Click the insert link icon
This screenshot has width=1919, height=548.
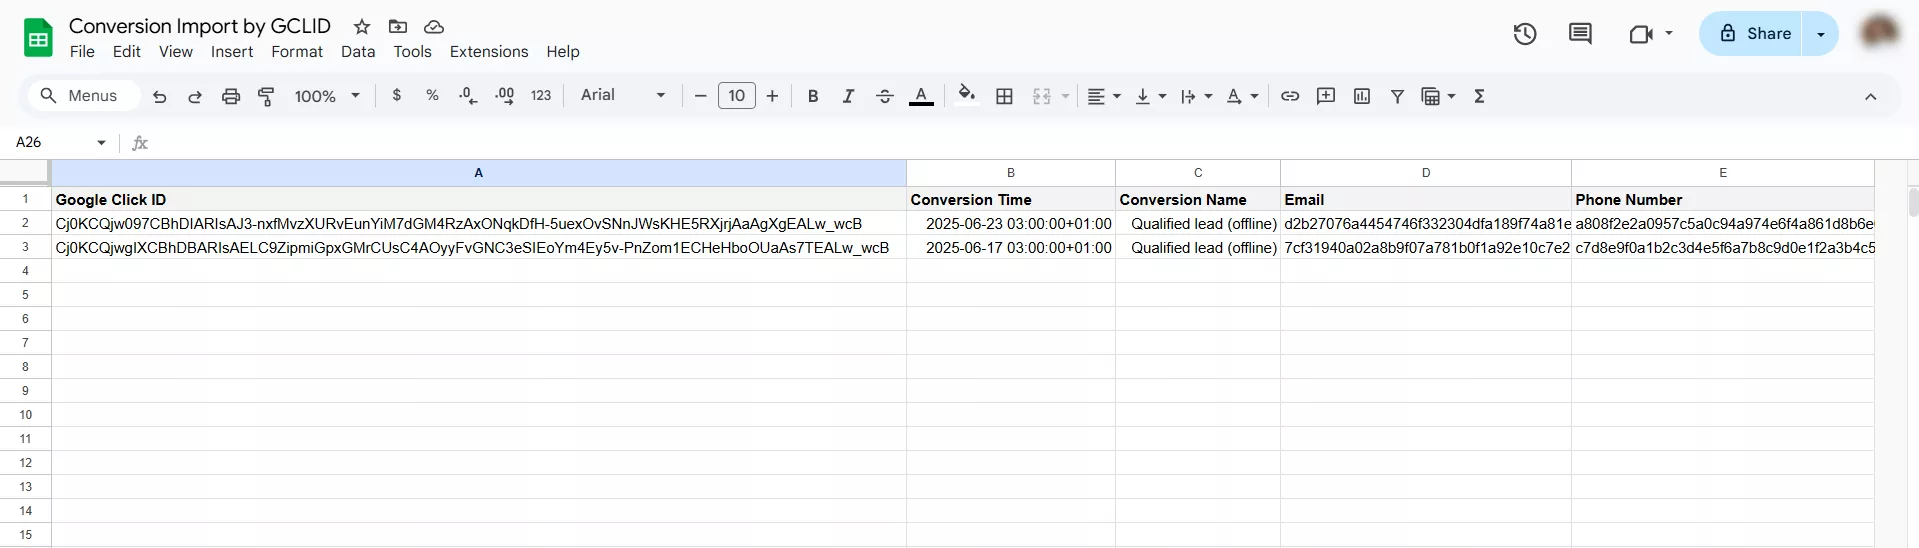1290,96
